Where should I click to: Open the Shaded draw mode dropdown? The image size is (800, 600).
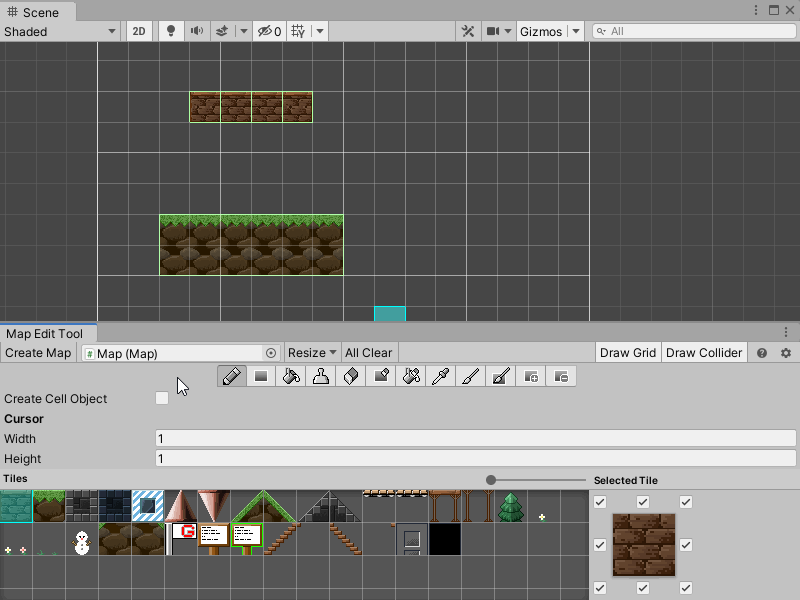pos(60,31)
